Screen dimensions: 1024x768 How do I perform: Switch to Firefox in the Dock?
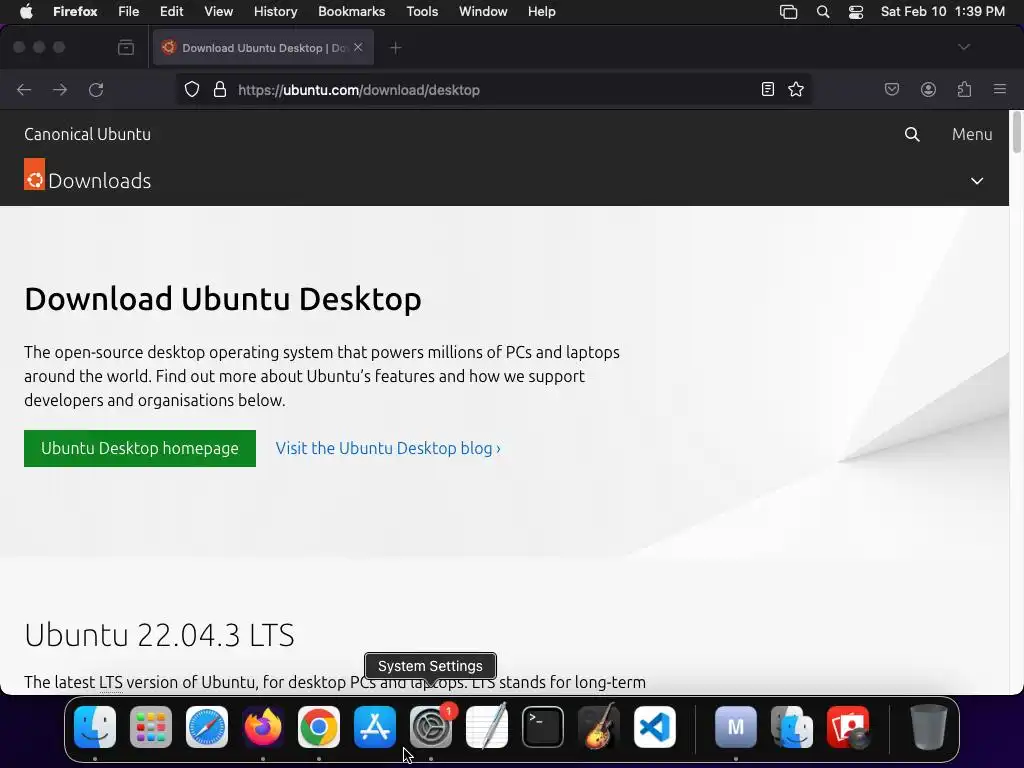tap(263, 727)
